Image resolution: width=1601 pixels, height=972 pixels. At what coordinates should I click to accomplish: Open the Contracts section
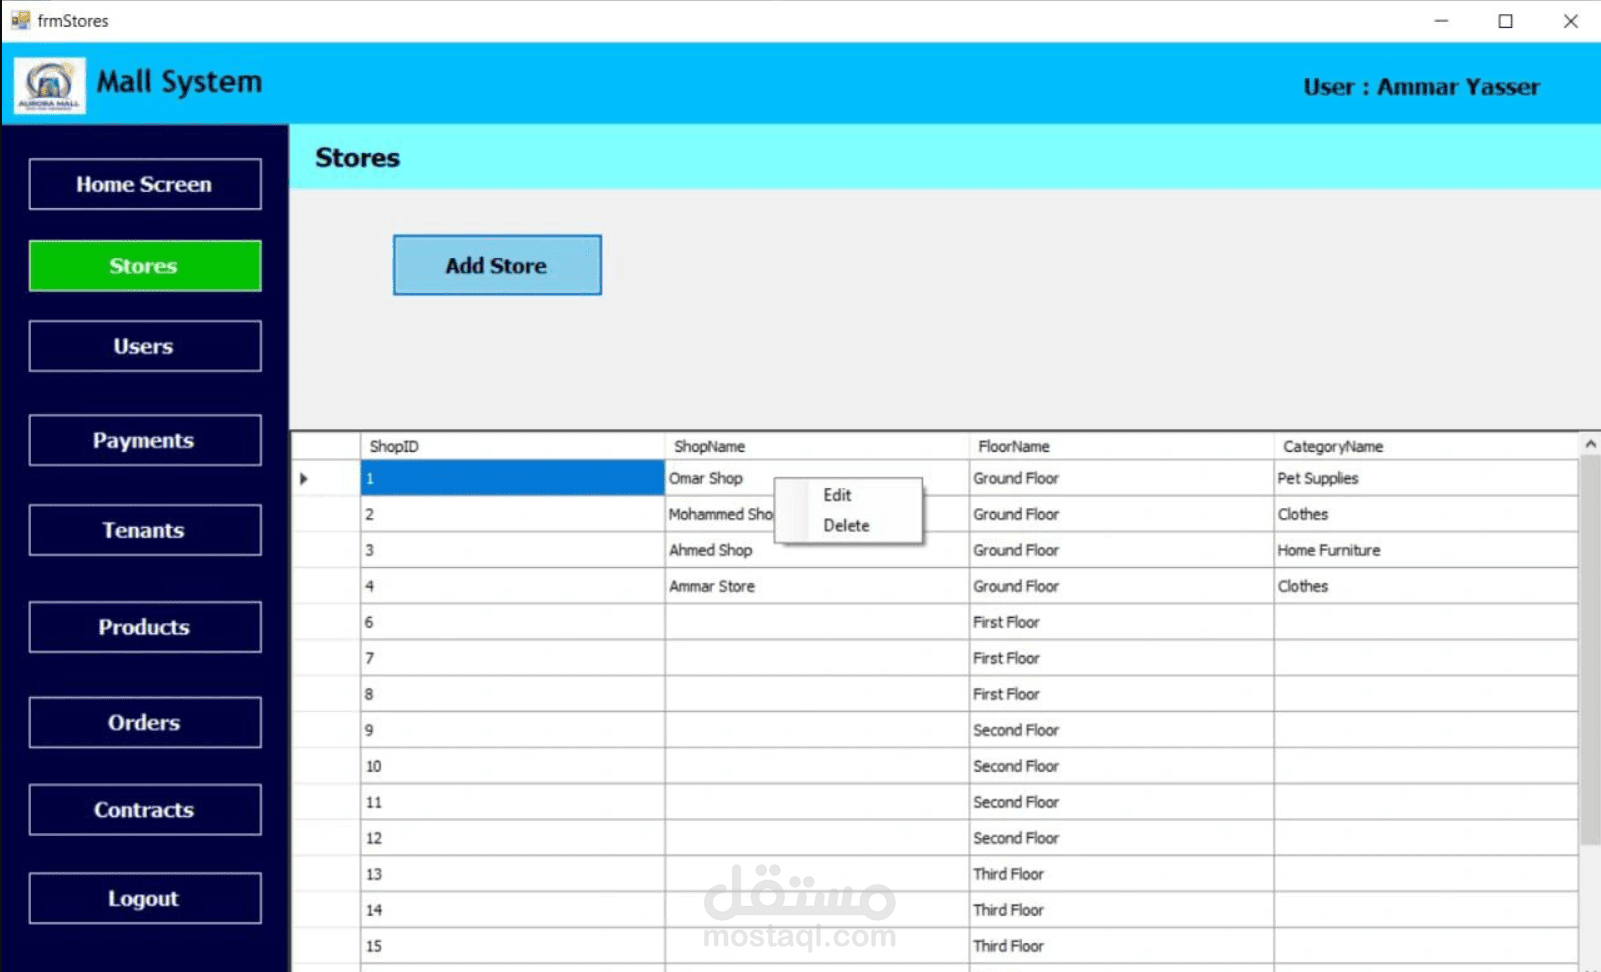(145, 810)
